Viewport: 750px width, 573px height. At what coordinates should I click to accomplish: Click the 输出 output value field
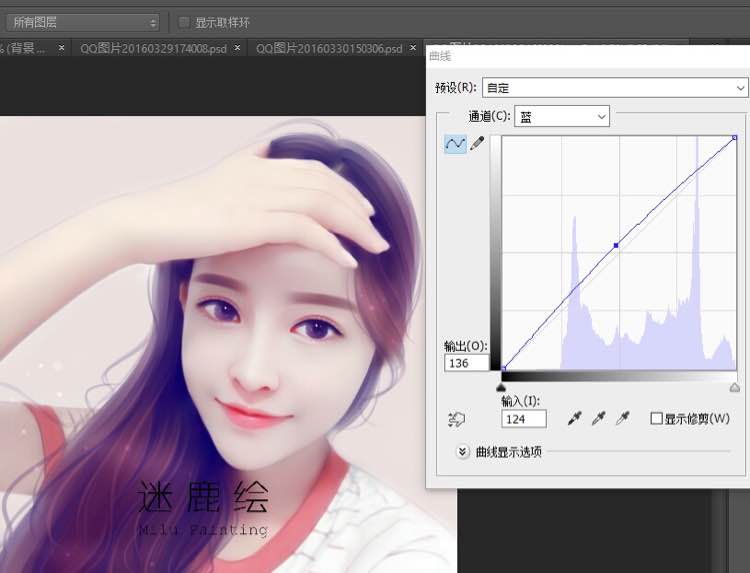(x=467, y=363)
